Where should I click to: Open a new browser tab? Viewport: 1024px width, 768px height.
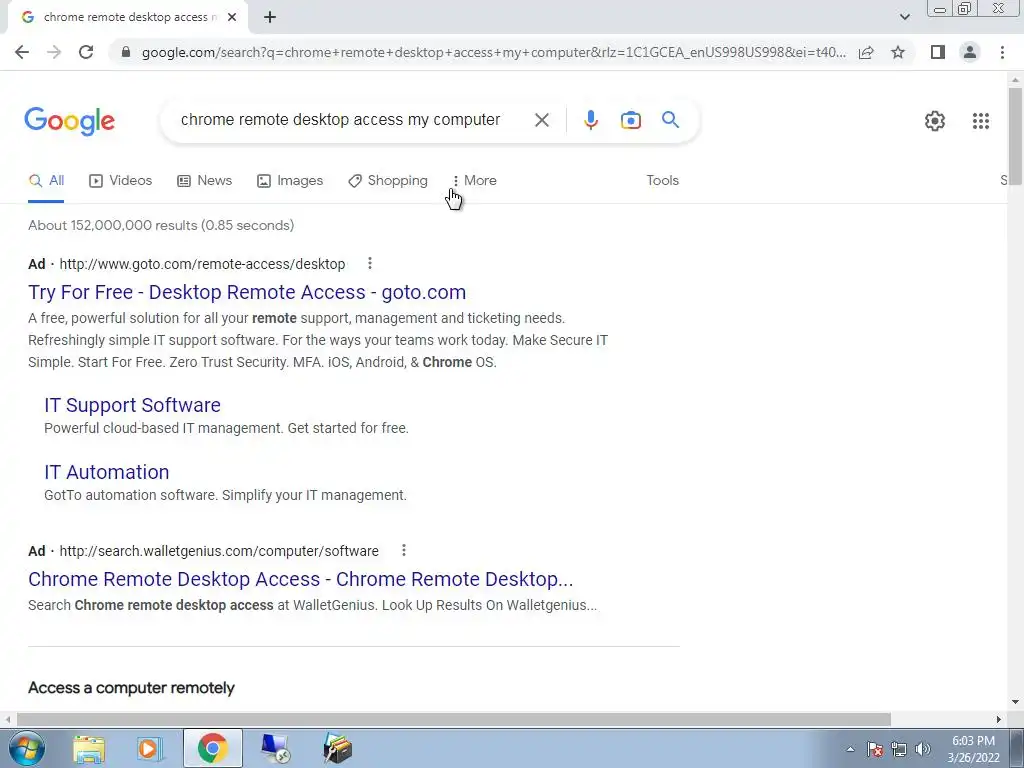pyautogui.click(x=270, y=18)
